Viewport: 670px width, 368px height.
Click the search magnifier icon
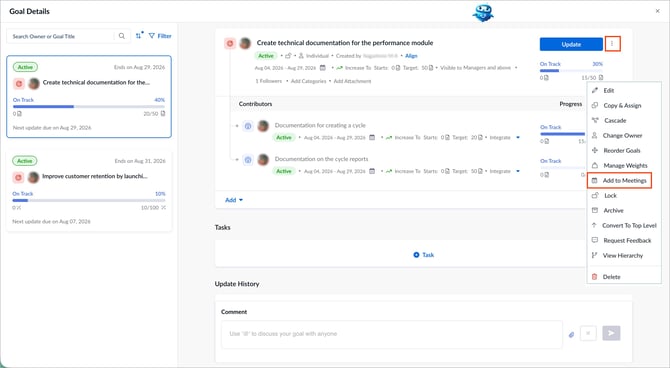click(122, 36)
